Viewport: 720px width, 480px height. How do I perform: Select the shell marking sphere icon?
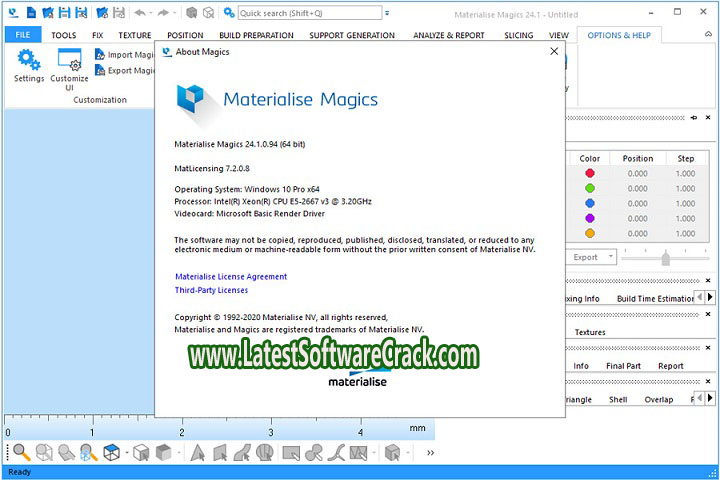tap(265, 452)
